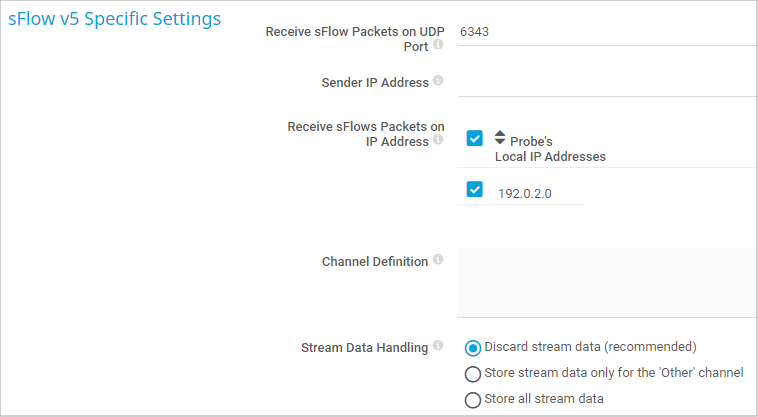Focus the empty Sender IP Address field
Screen dimensions: 758x417
point(600,82)
